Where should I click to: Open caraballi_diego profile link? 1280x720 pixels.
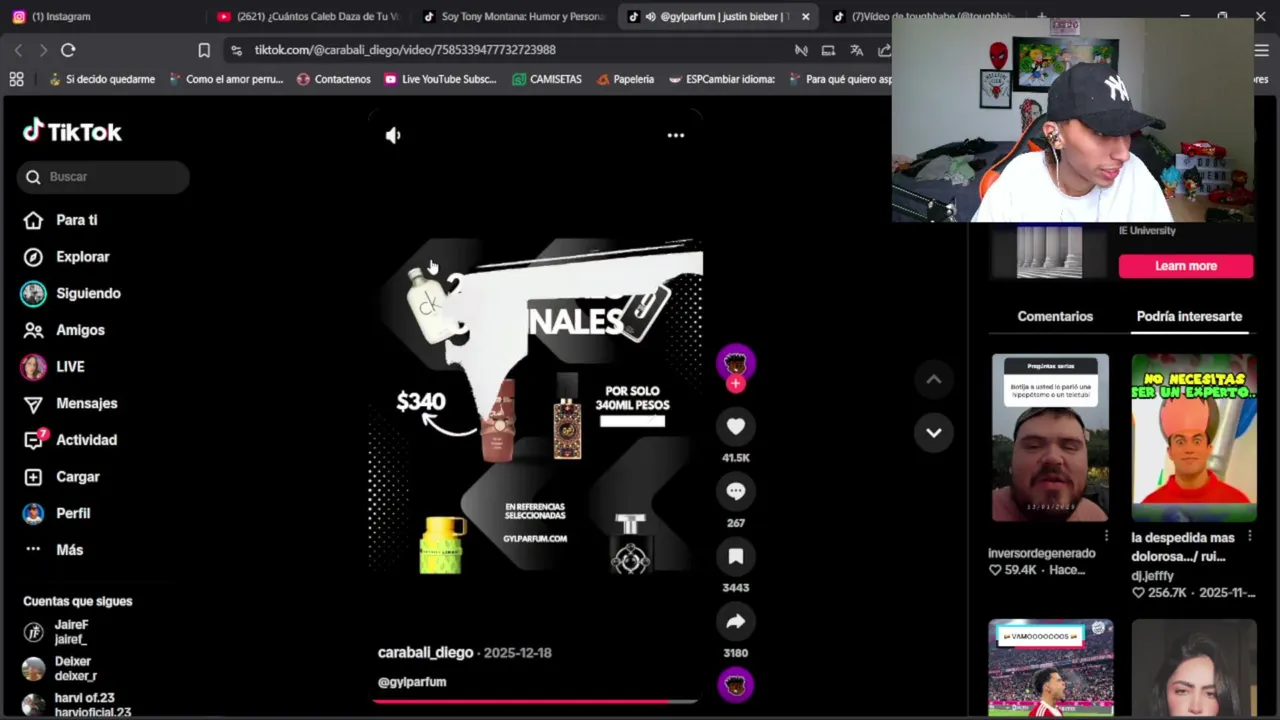click(425, 652)
